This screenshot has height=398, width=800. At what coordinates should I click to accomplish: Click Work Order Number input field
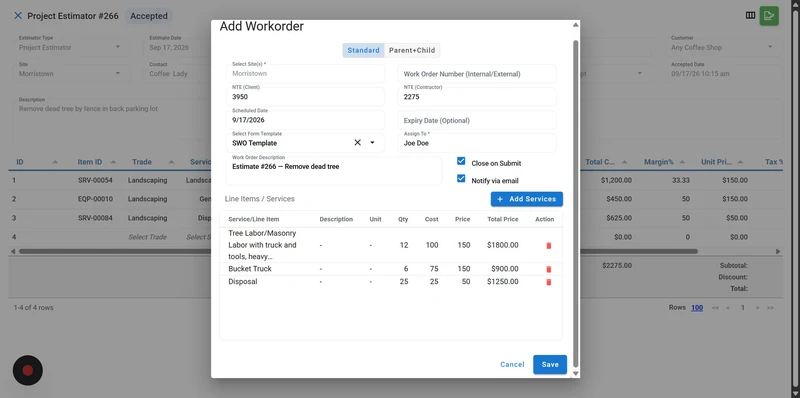point(477,73)
